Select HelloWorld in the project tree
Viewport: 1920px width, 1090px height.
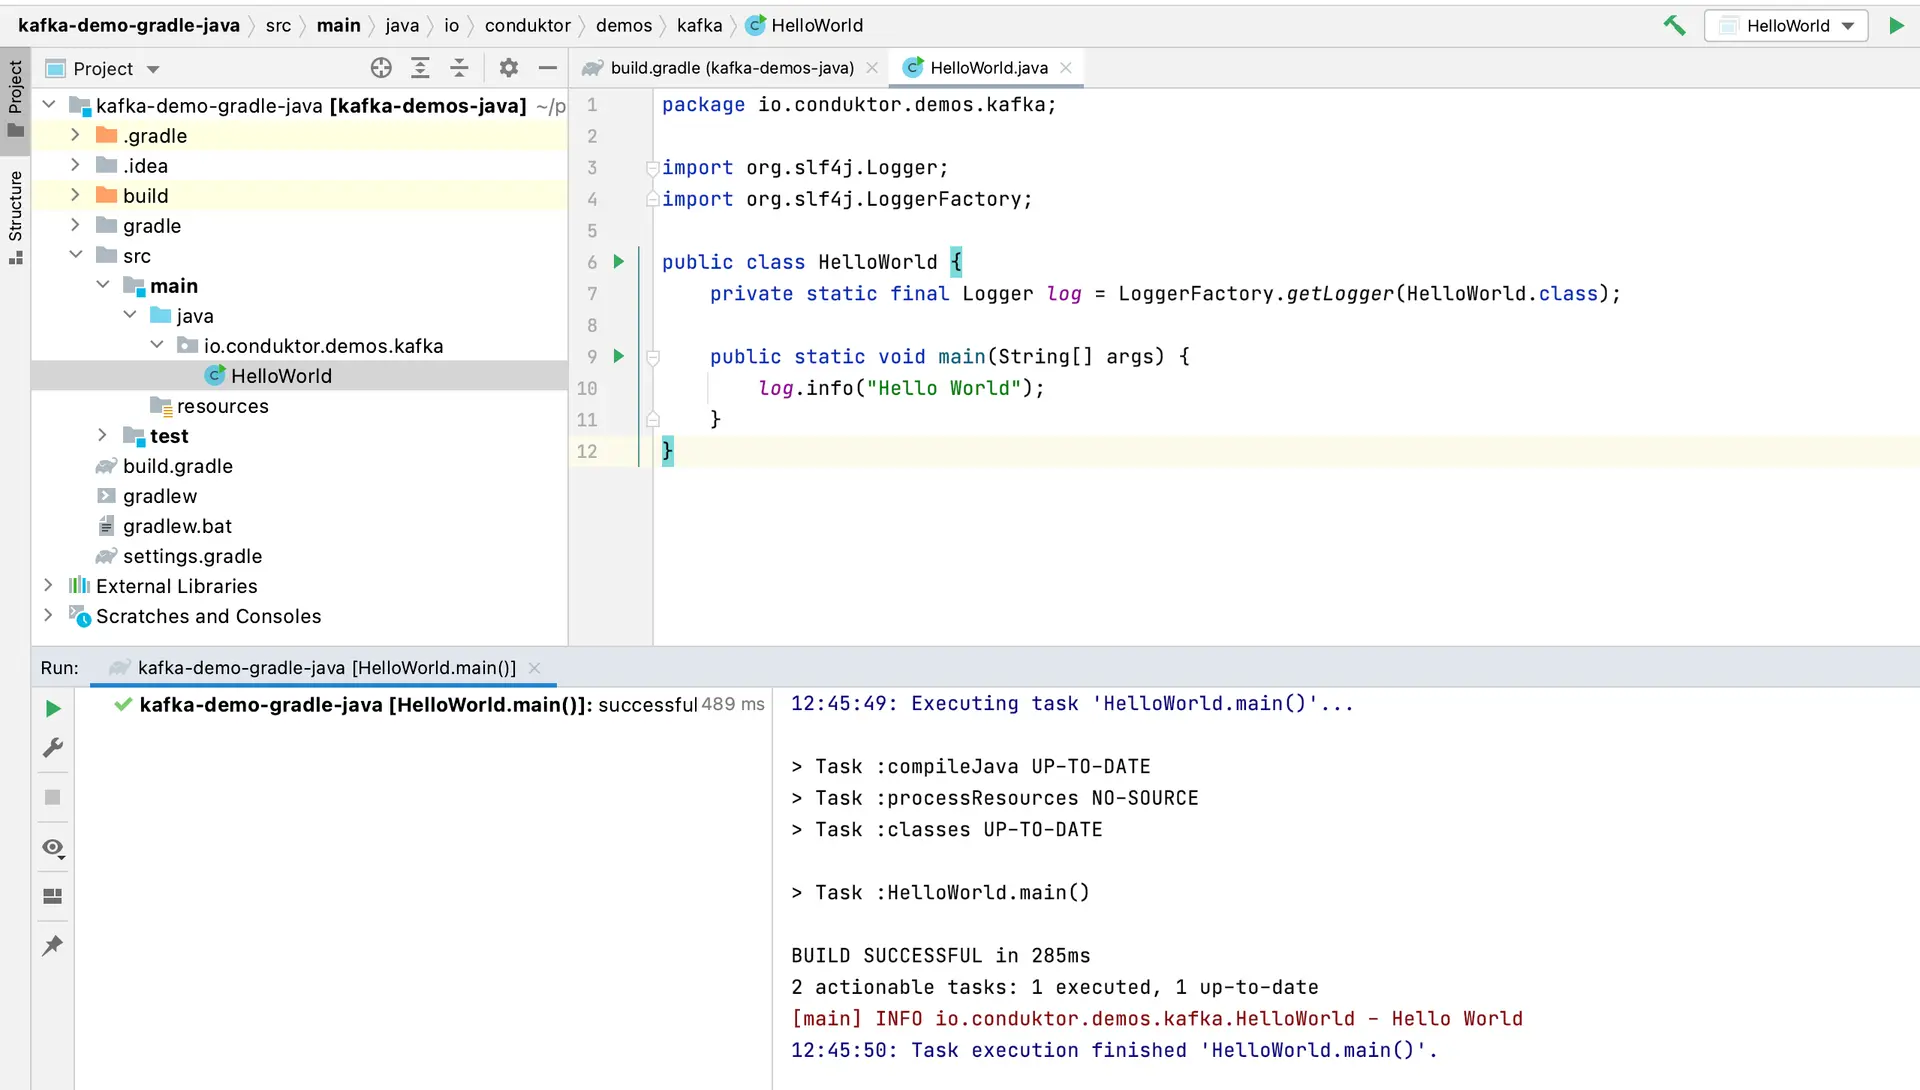[x=281, y=376]
